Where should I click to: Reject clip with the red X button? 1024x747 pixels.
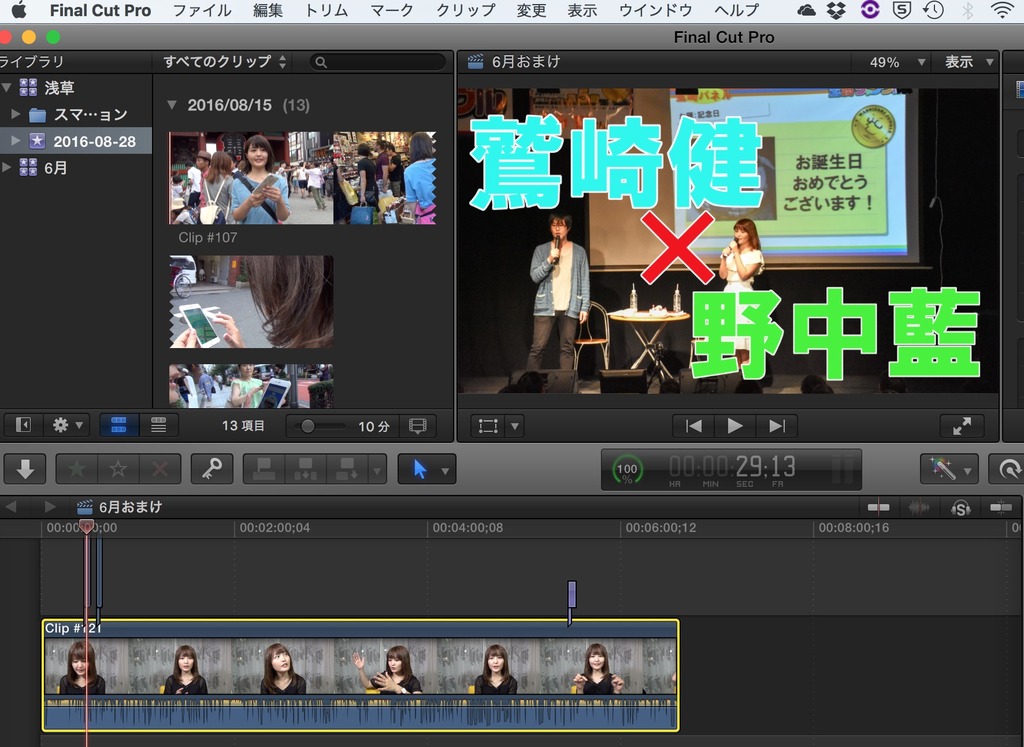pos(159,469)
